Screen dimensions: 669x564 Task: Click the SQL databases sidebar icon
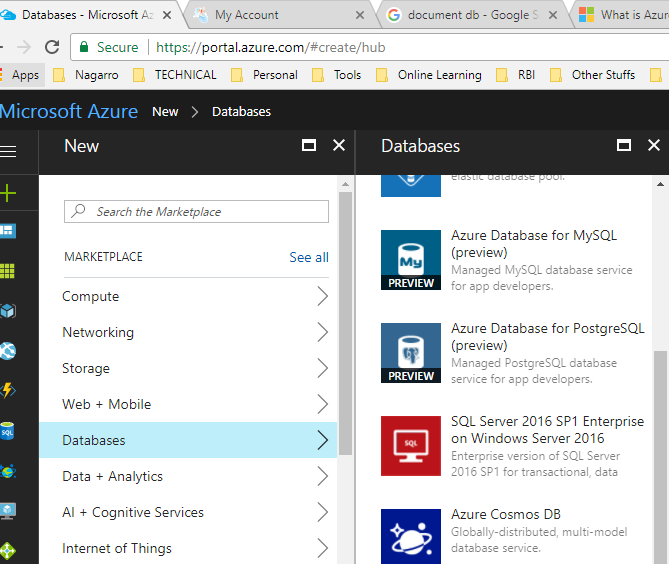[9, 431]
